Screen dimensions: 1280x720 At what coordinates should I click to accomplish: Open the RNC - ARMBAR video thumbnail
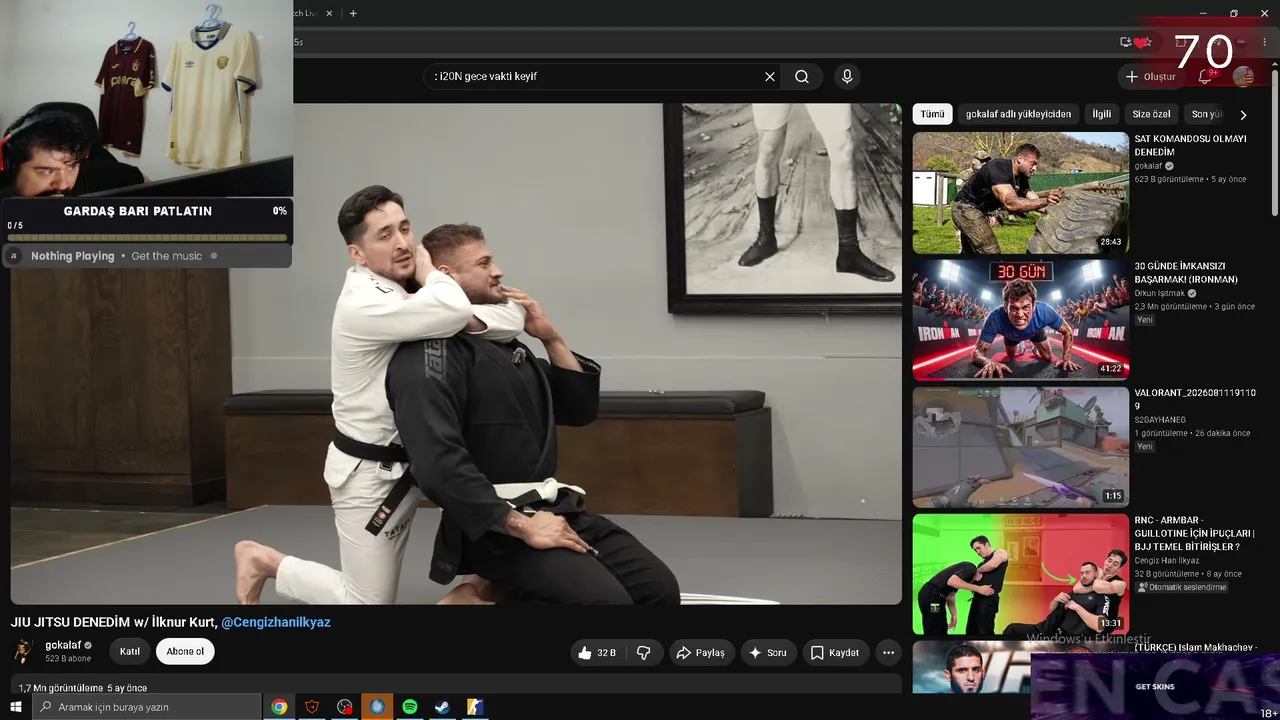[x=1020, y=574]
